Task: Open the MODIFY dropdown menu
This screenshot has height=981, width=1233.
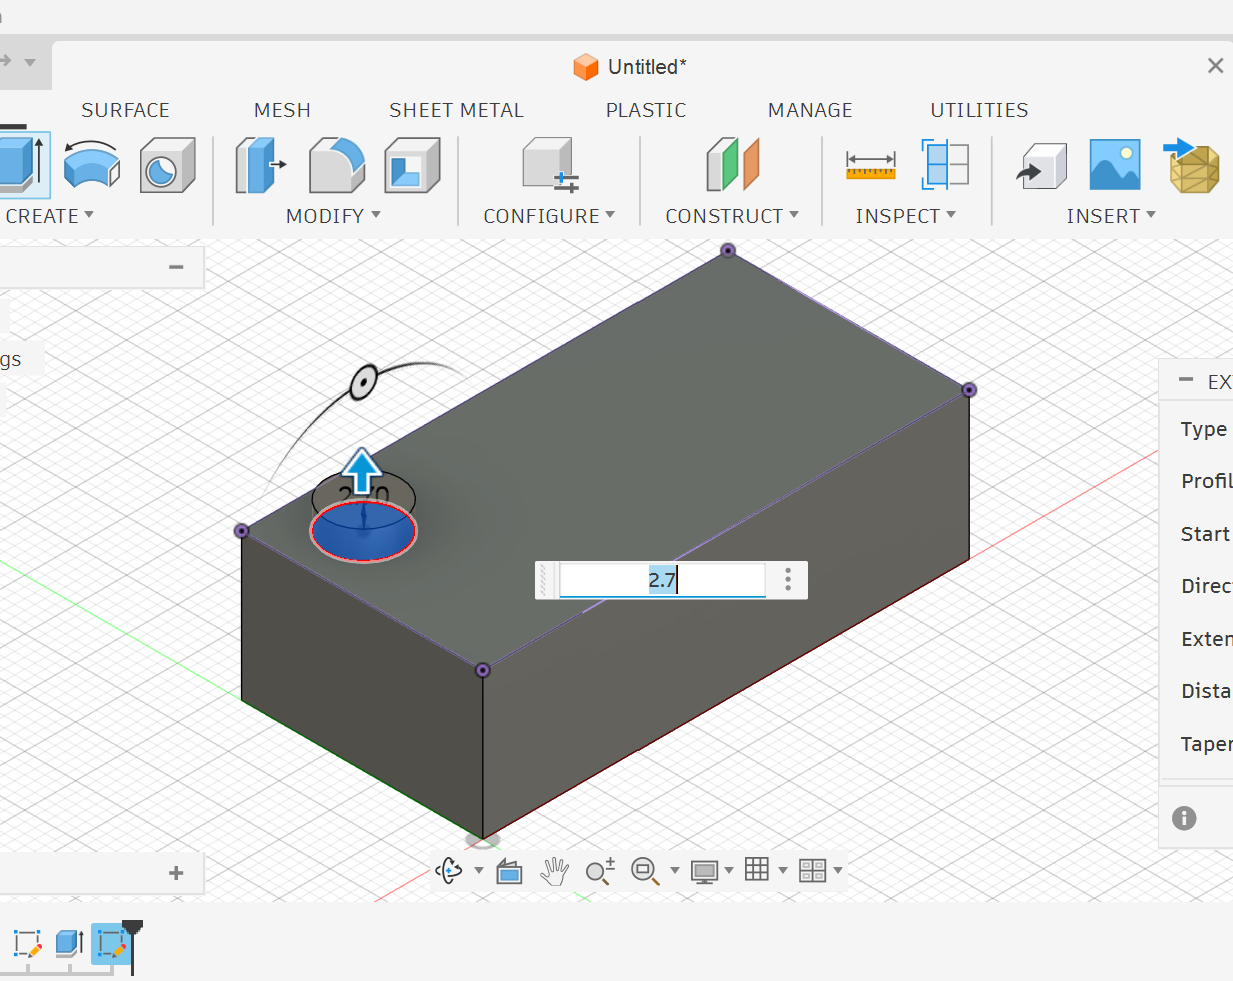Action: (333, 216)
